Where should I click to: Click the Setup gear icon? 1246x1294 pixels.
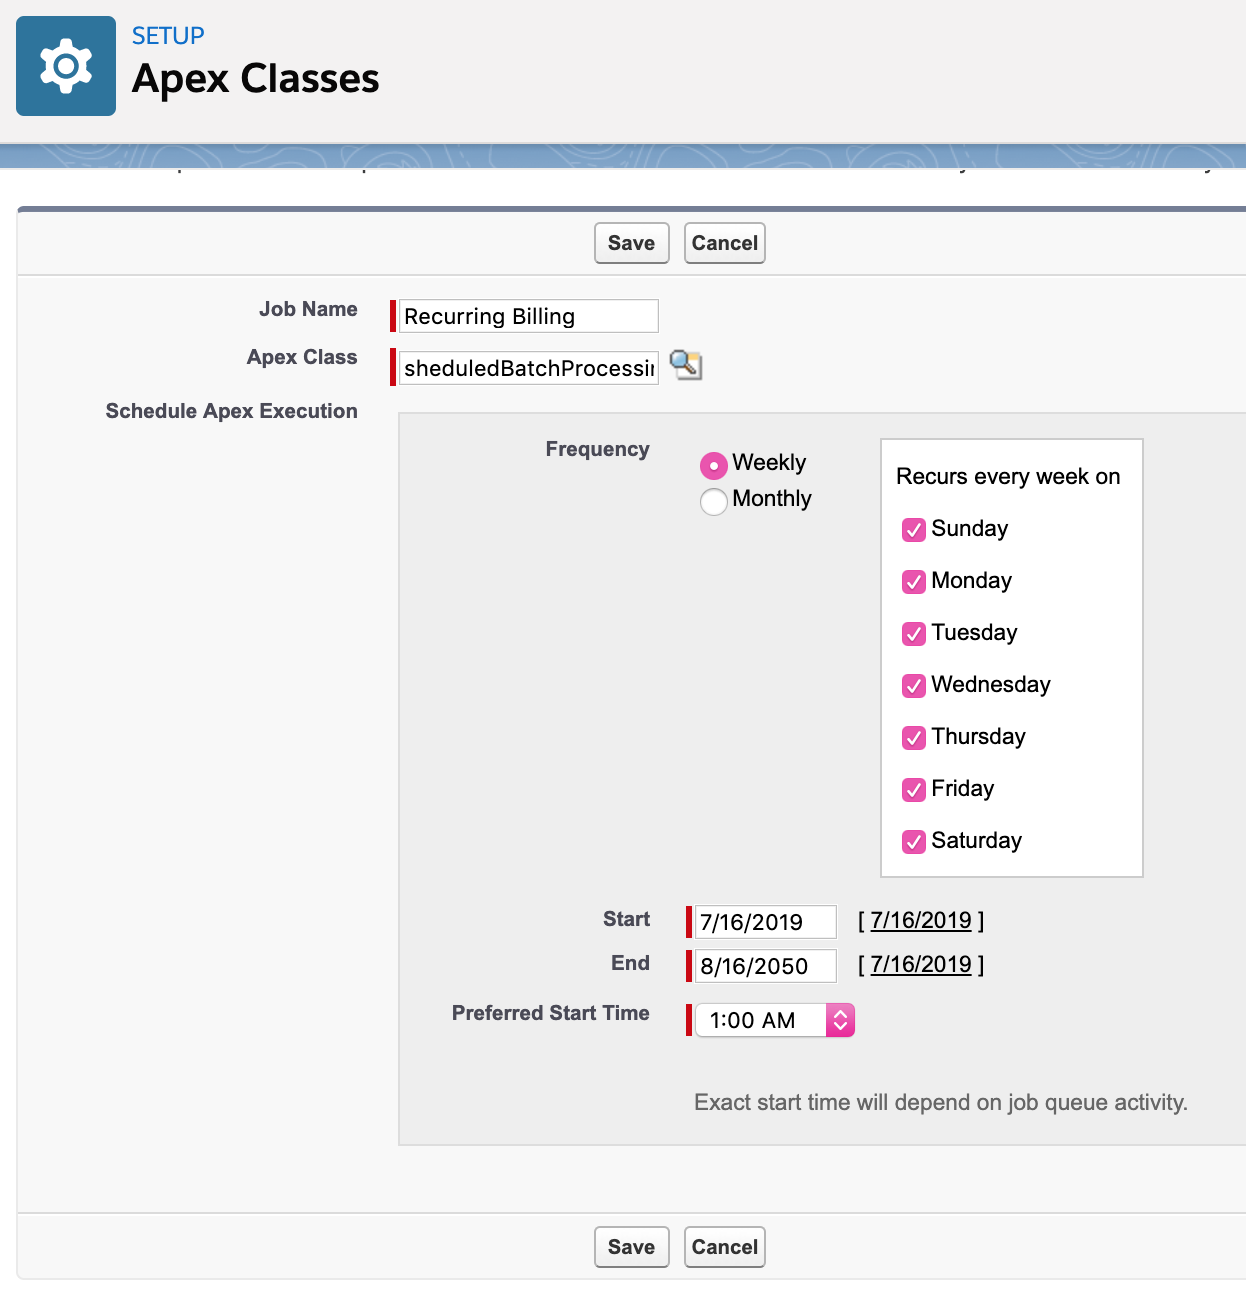(66, 66)
